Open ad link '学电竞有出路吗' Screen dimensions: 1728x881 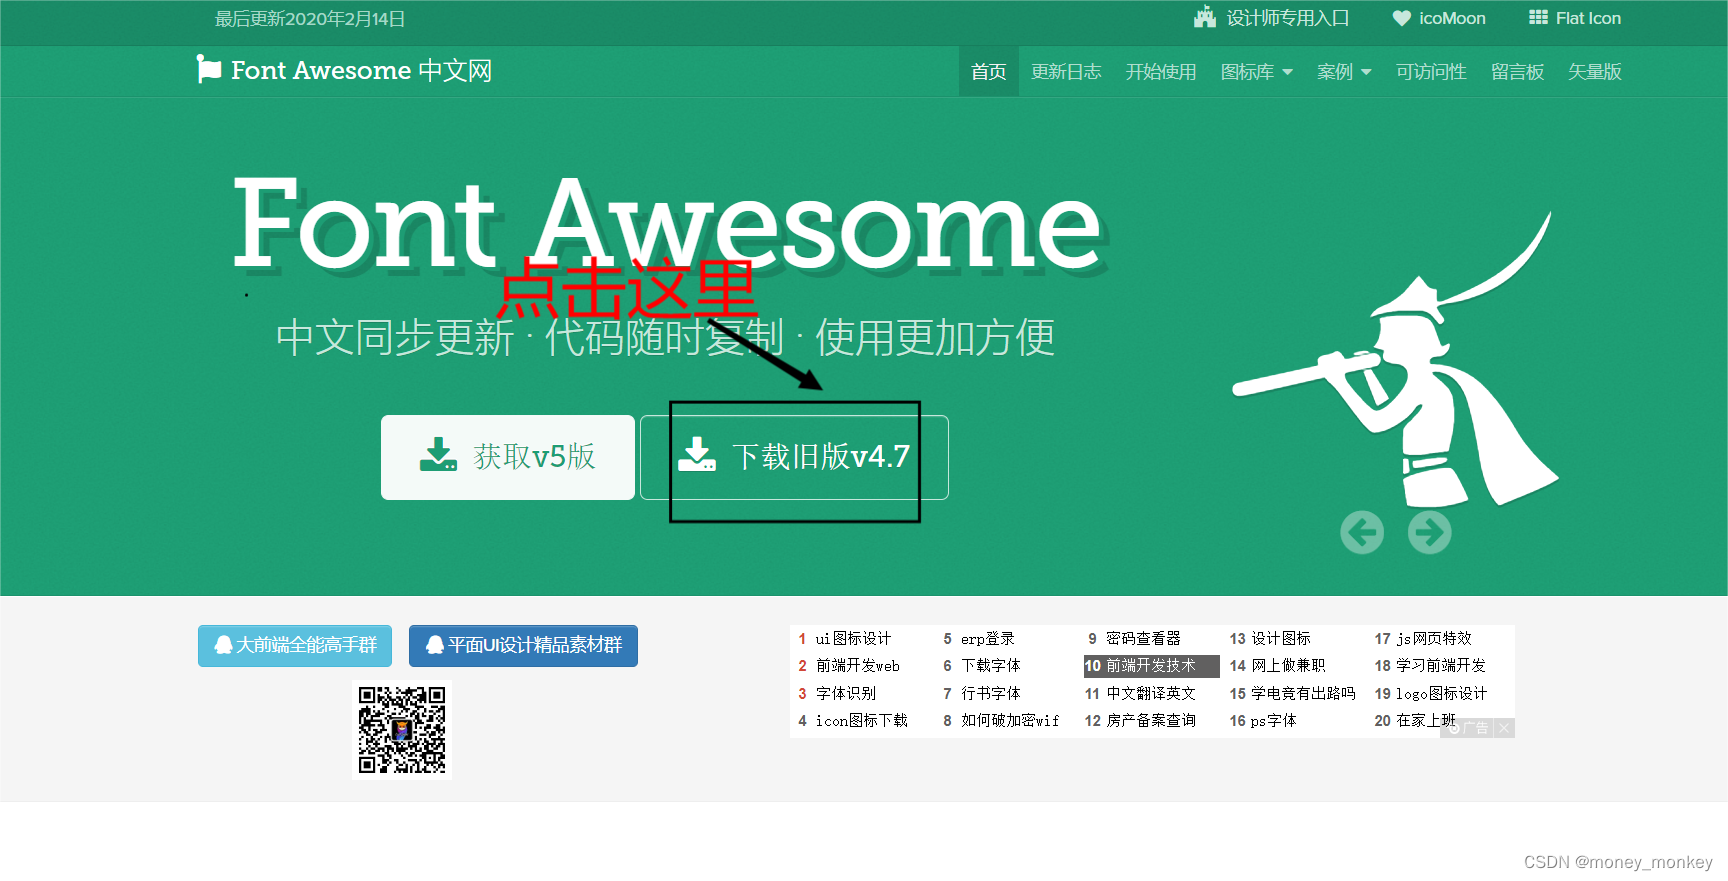coord(1303,693)
